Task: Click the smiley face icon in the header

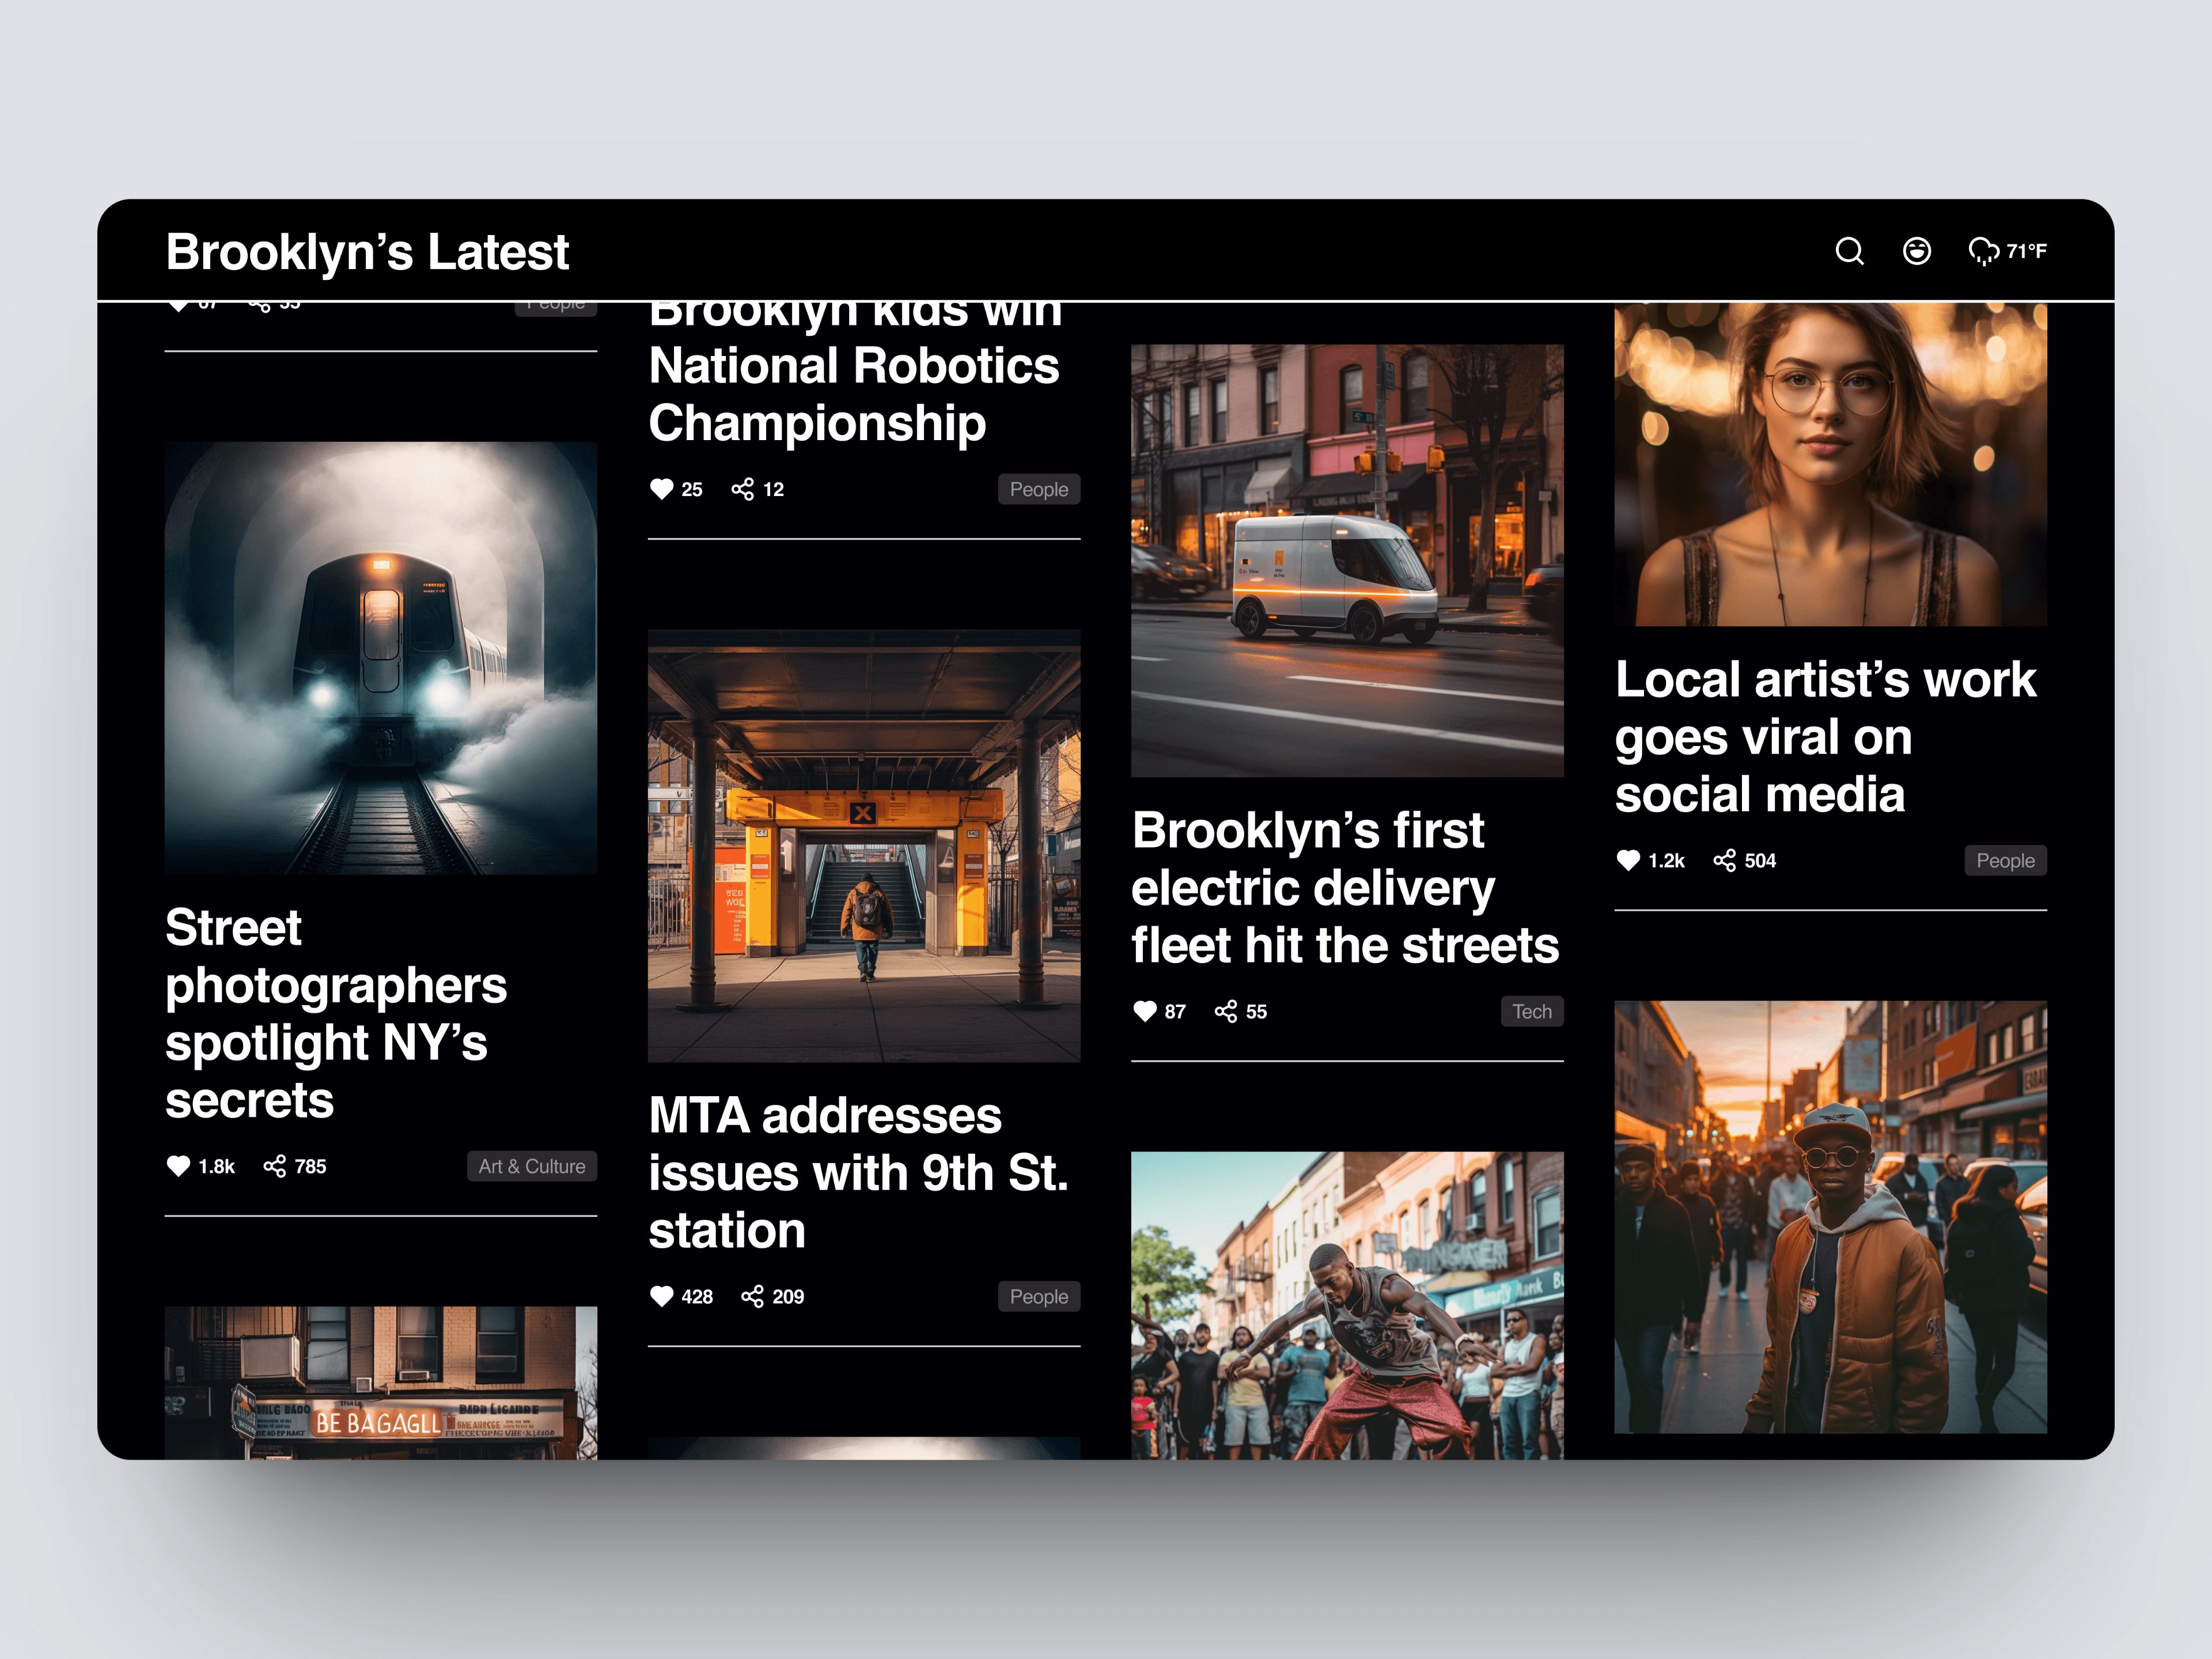Action: click(1916, 251)
